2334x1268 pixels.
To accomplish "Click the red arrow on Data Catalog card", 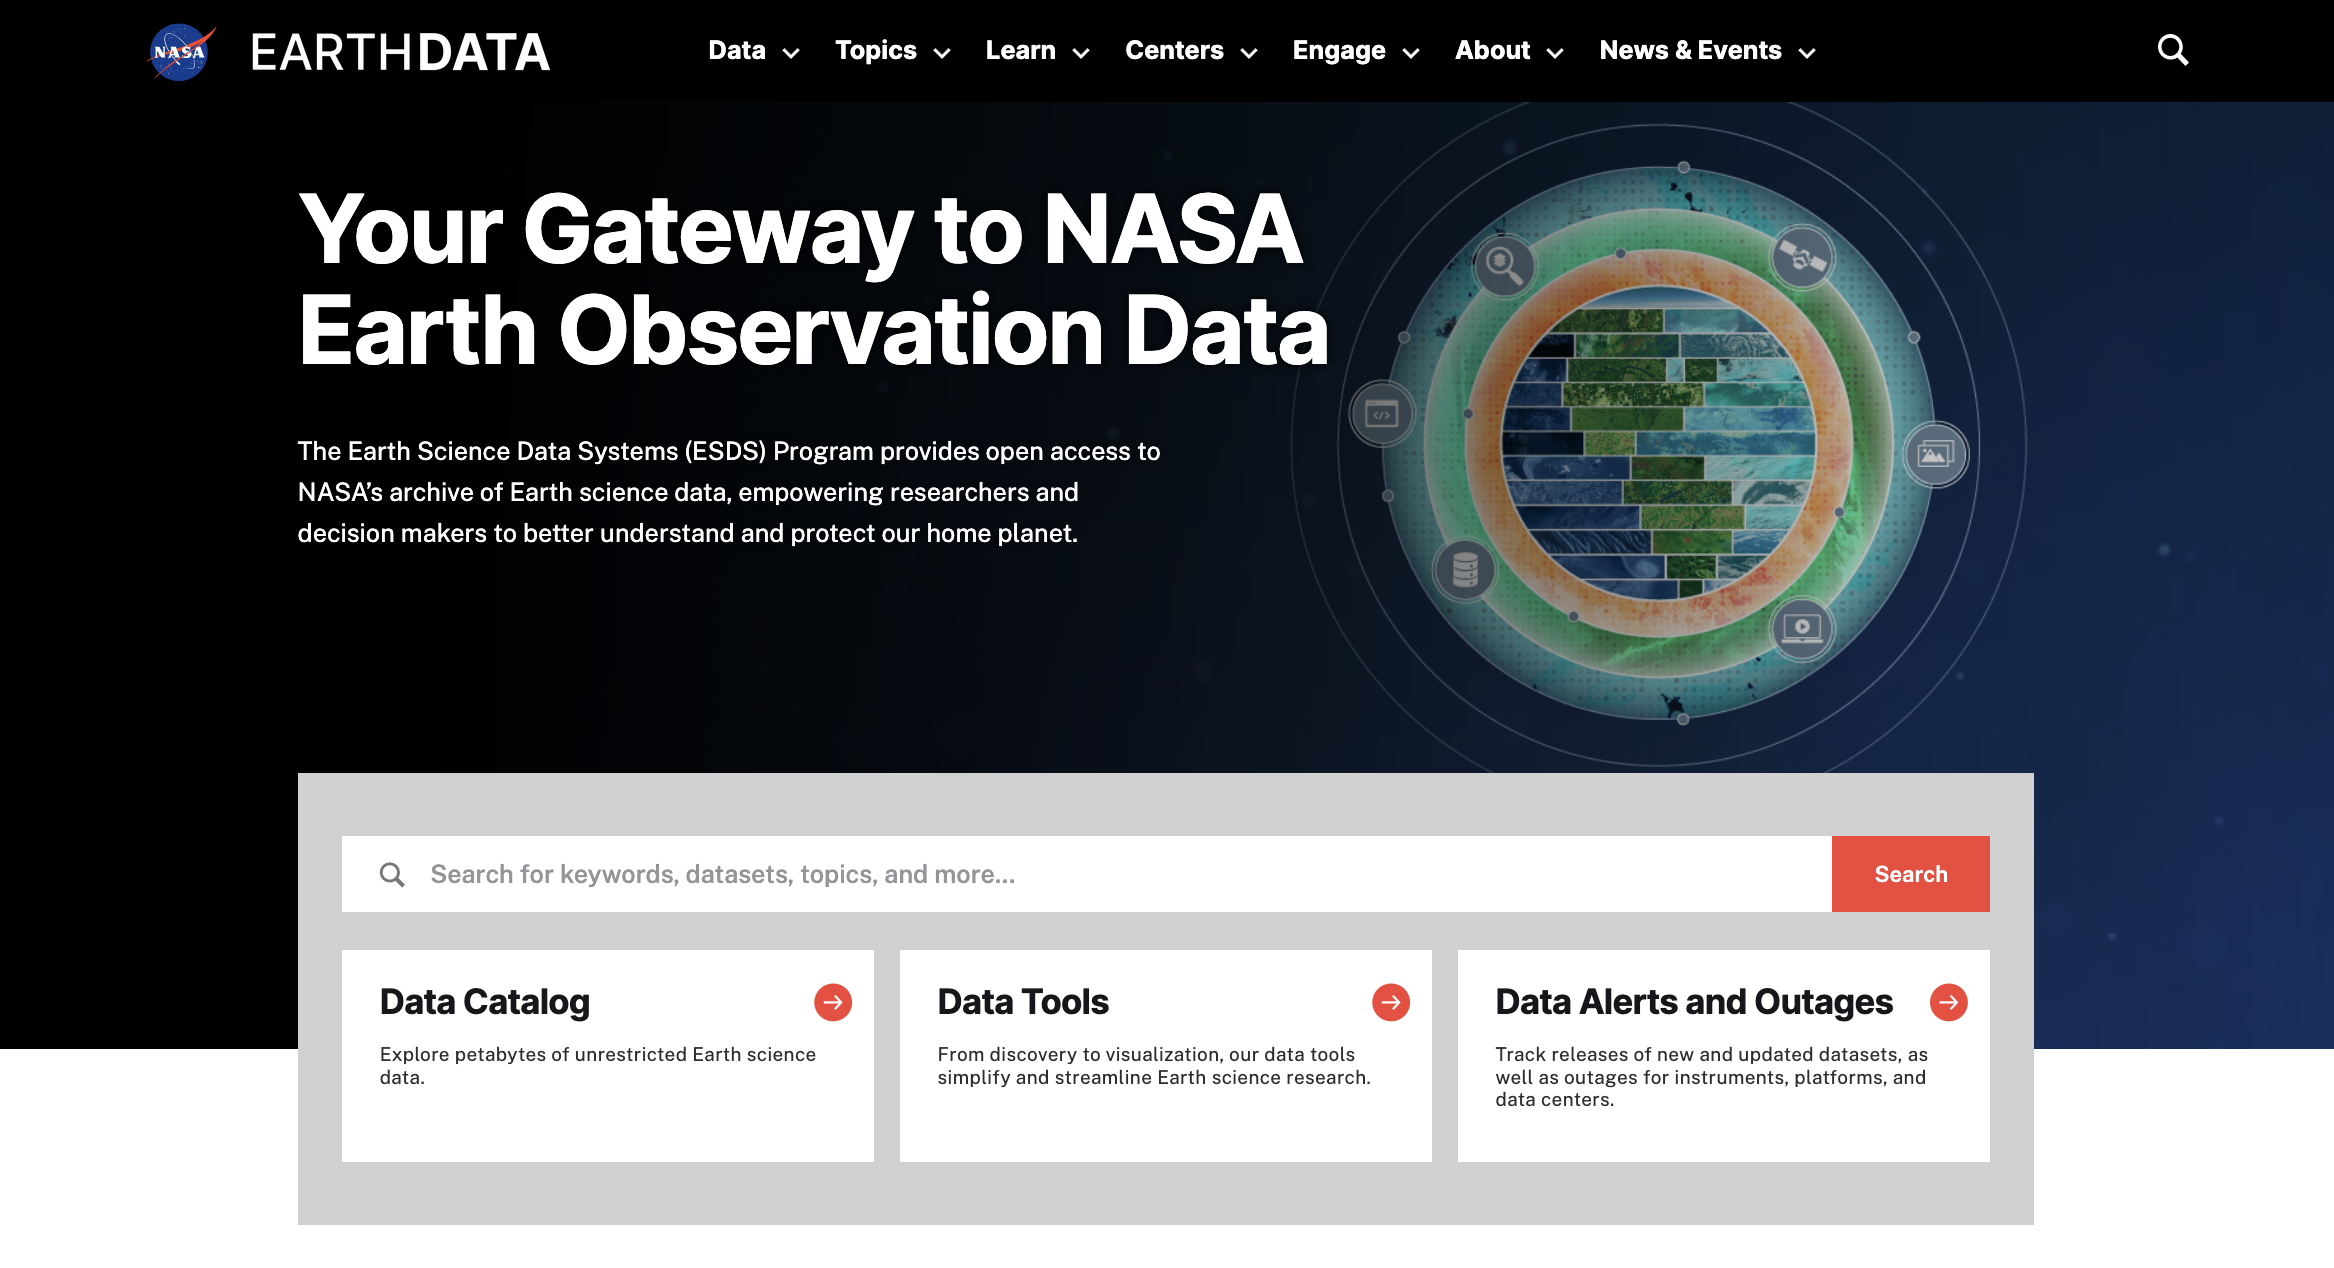I will click(832, 1002).
